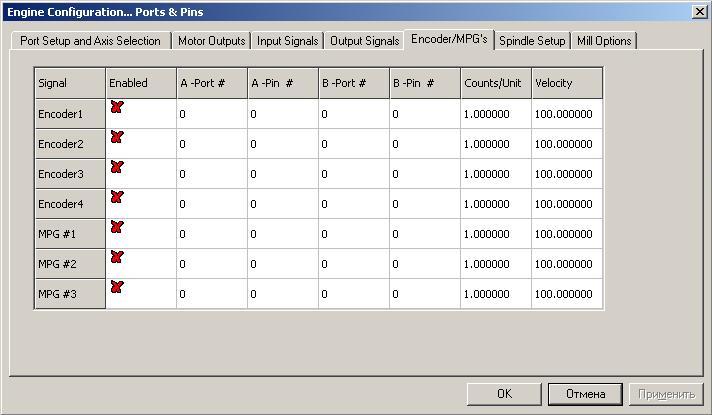The height and width of the screenshot is (415, 712).
Task: Open the Mill Options tab
Action: tap(604, 41)
